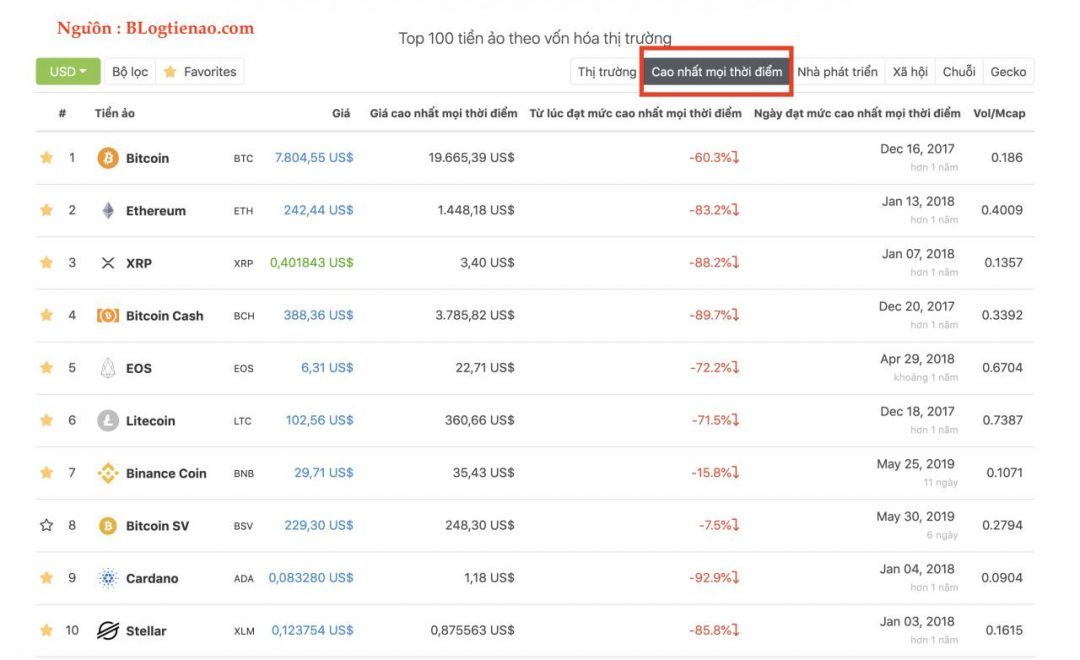Viewport: 1080px width, 660px height.
Task: Click the Bitcoin Cash coin logo
Action: (x=107, y=316)
